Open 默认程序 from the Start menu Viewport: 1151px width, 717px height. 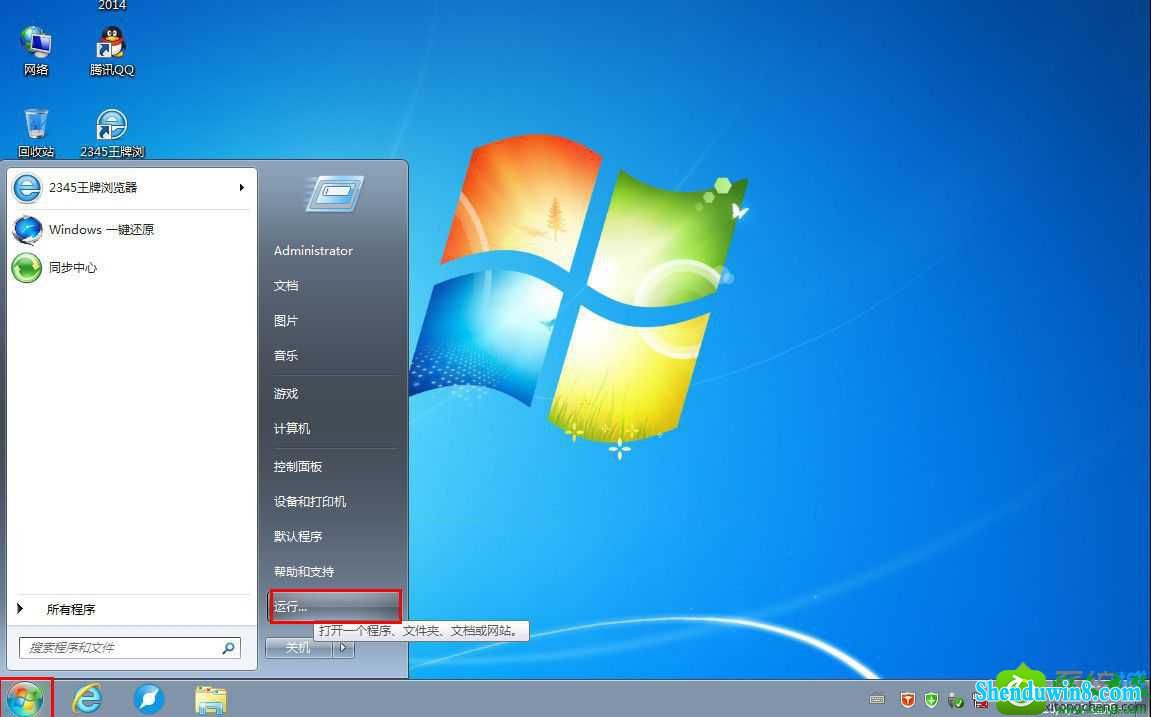(298, 536)
